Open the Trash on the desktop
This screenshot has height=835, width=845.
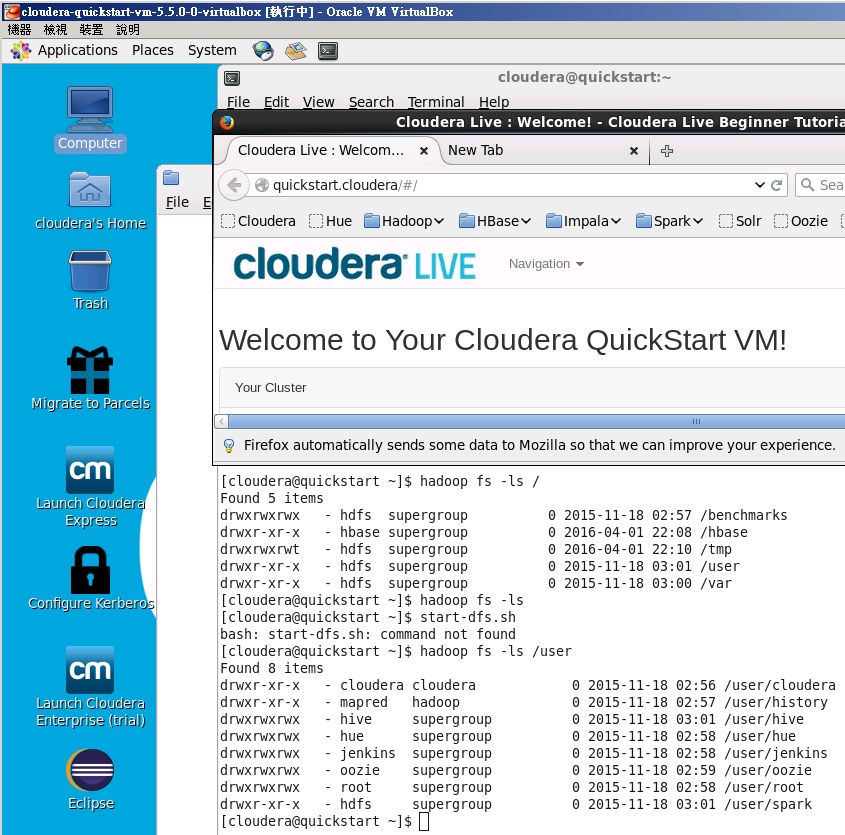(x=90, y=270)
